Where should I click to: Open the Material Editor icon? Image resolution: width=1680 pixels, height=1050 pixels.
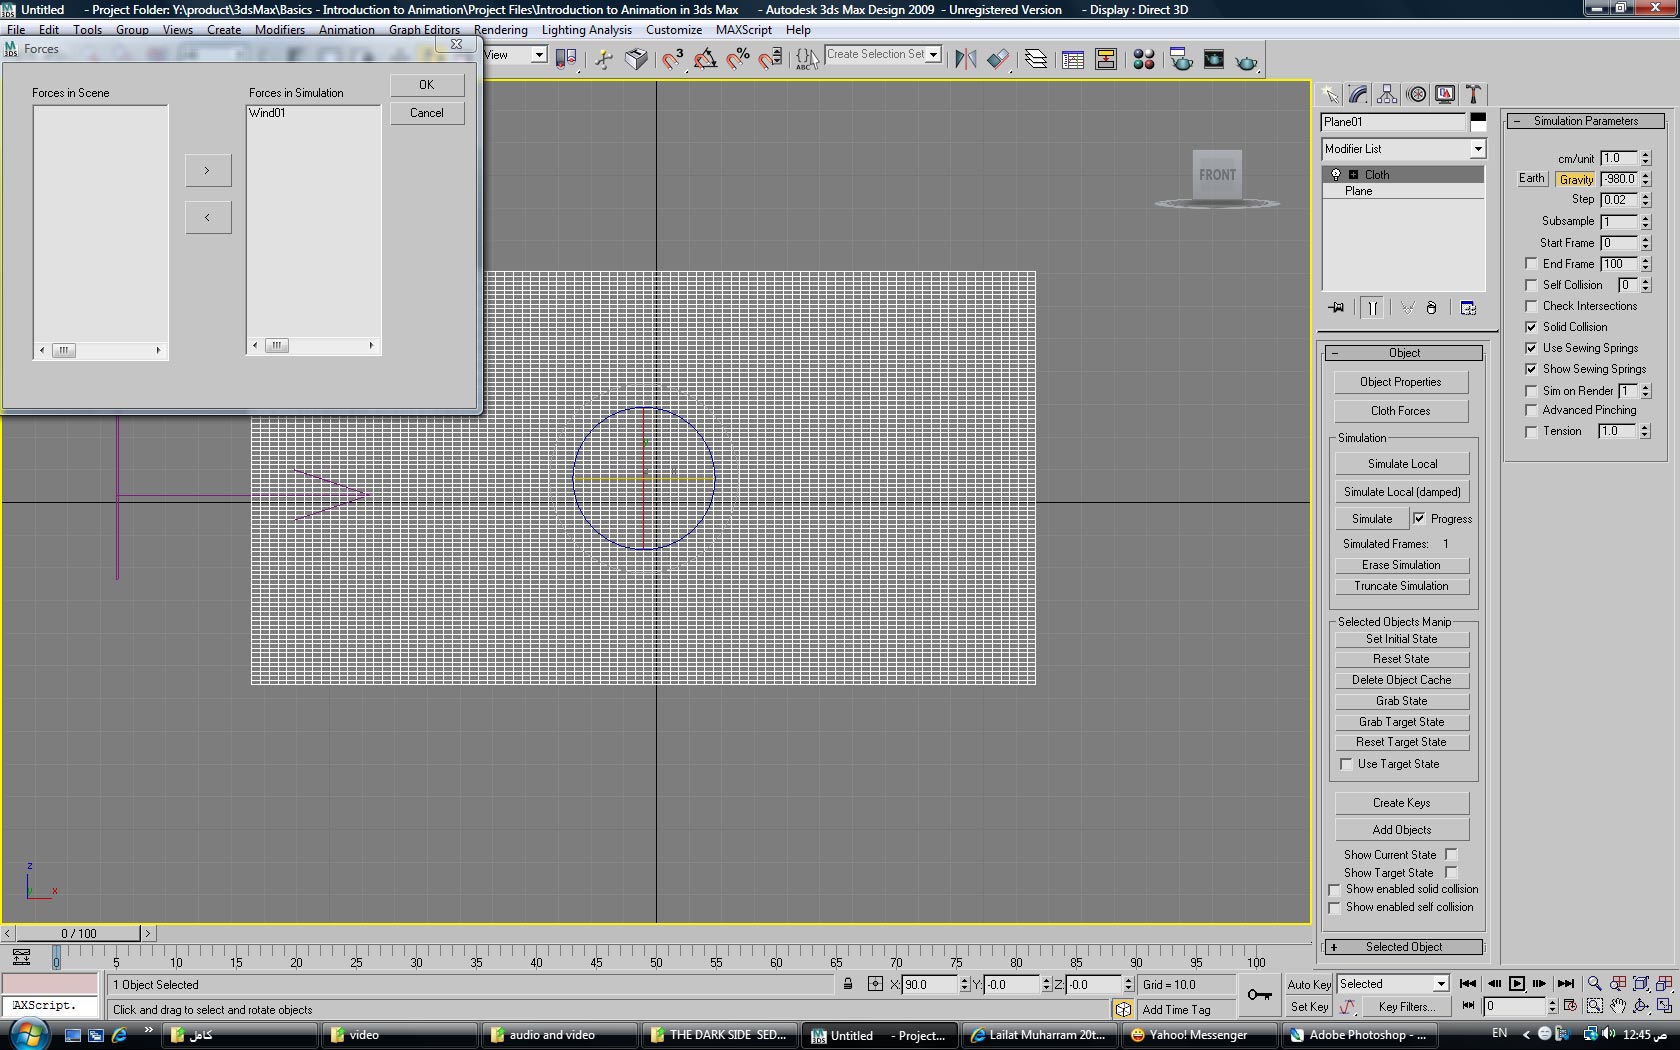1144,59
